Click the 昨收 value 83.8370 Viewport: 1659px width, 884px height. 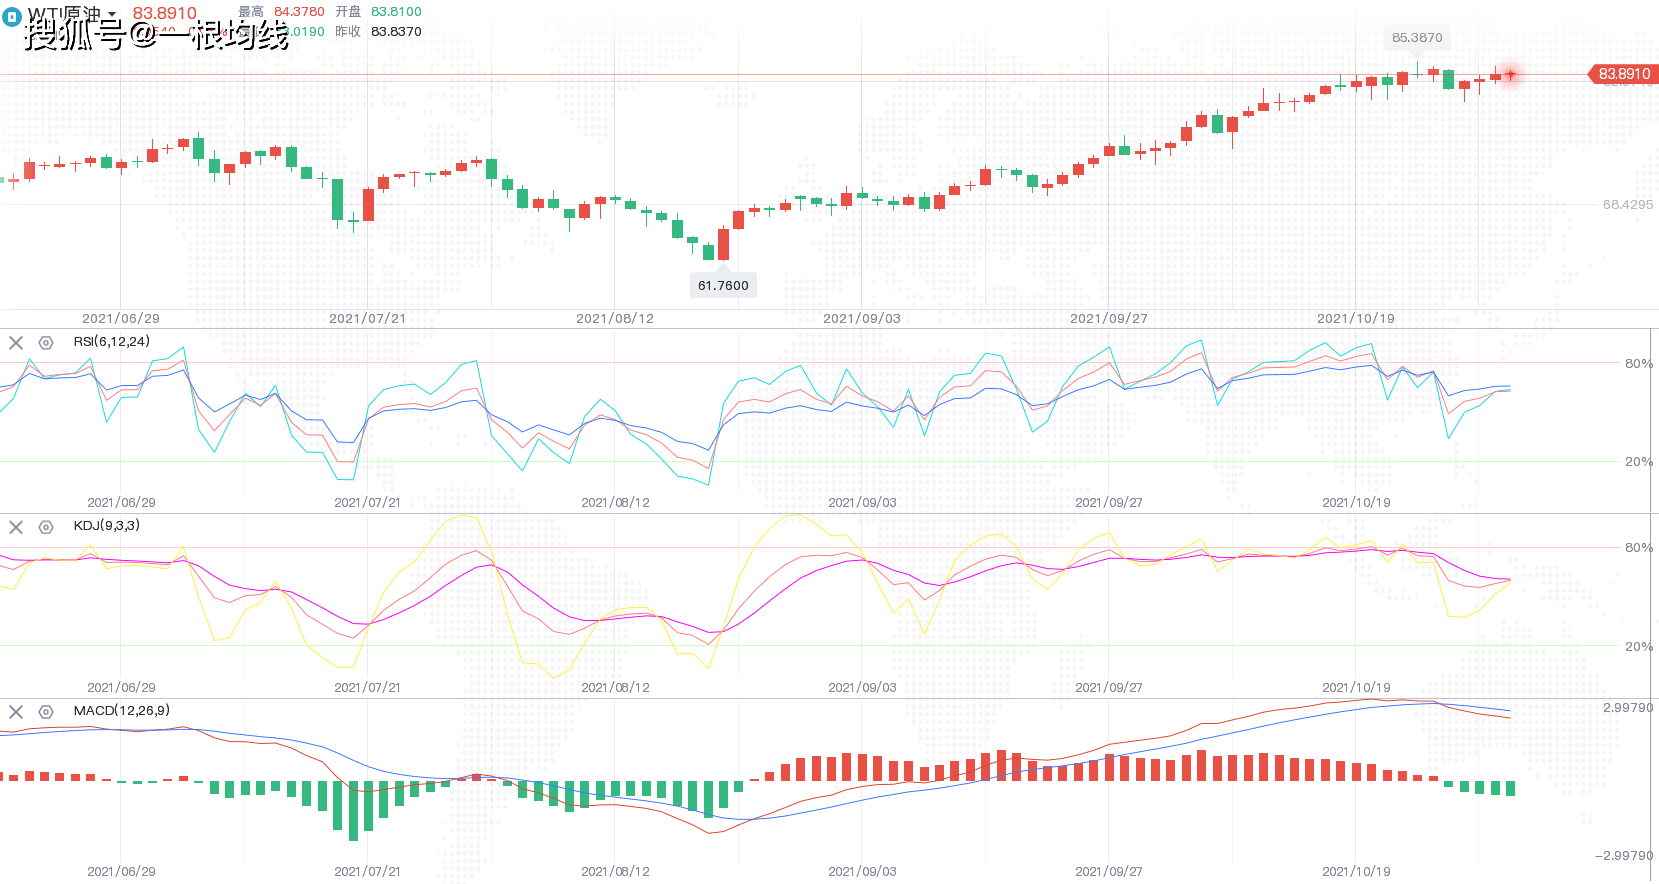click(x=396, y=32)
